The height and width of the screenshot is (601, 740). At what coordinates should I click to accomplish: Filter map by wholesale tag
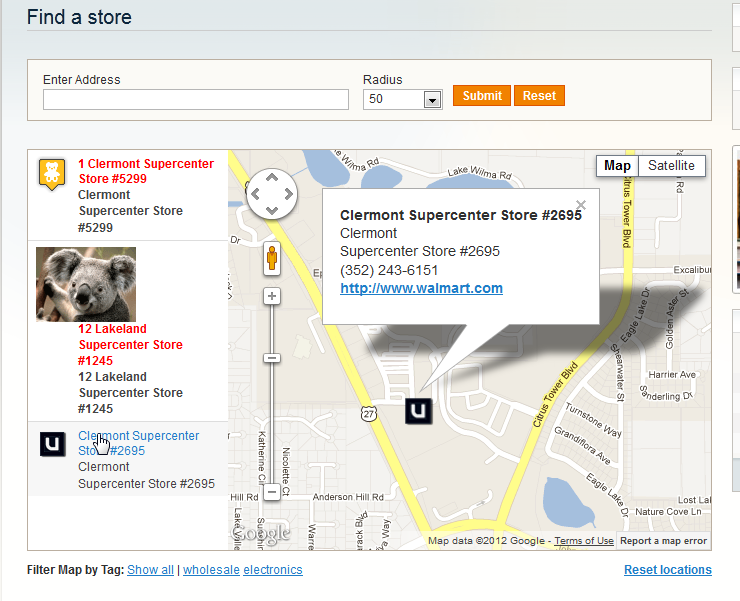(x=211, y=570)
